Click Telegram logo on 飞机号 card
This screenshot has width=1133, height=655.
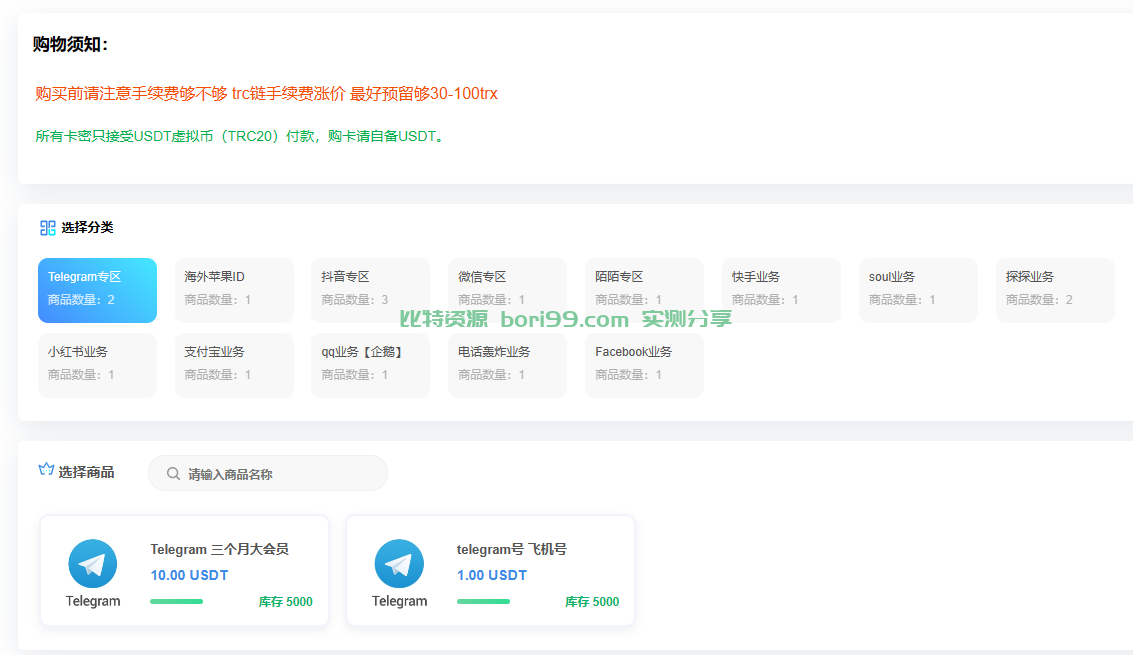point(399,564)
